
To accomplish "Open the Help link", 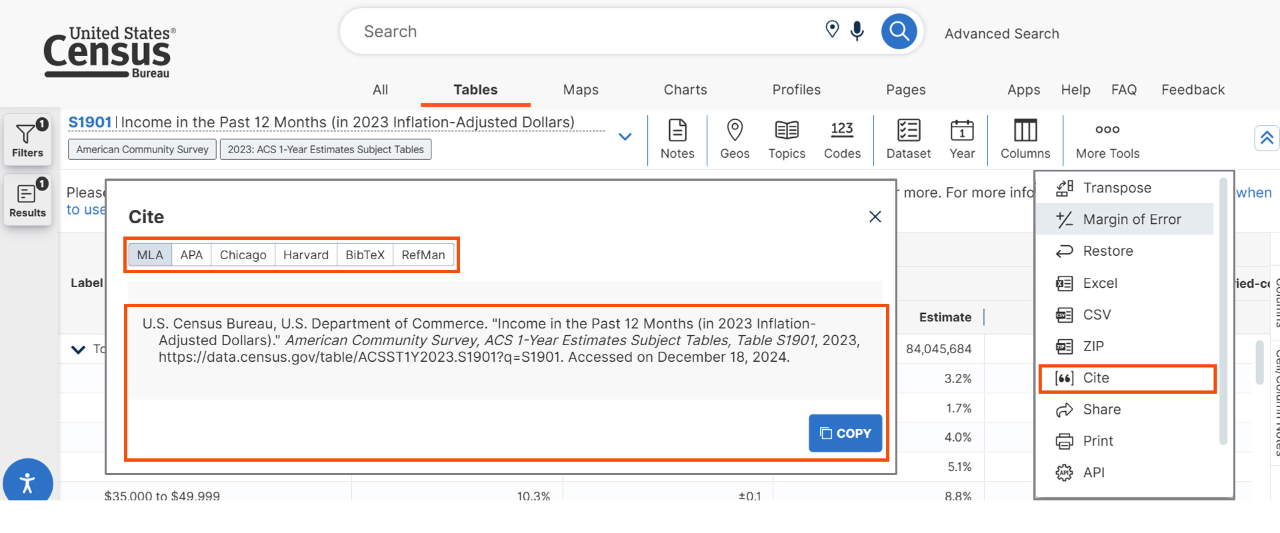I will (1076, 89).
